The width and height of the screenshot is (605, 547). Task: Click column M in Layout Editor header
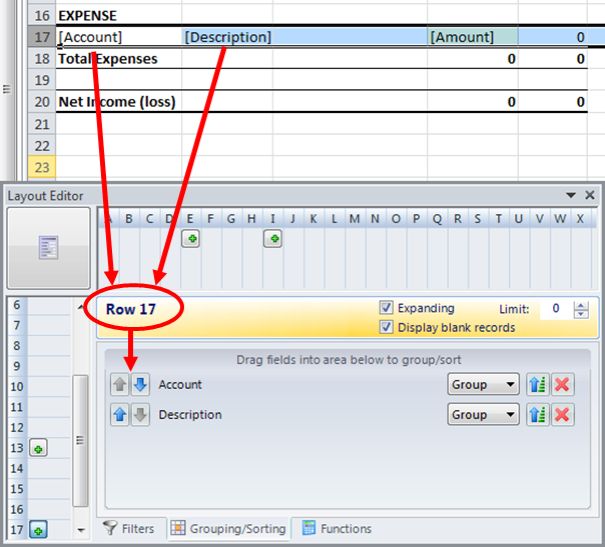coord(355,219)
